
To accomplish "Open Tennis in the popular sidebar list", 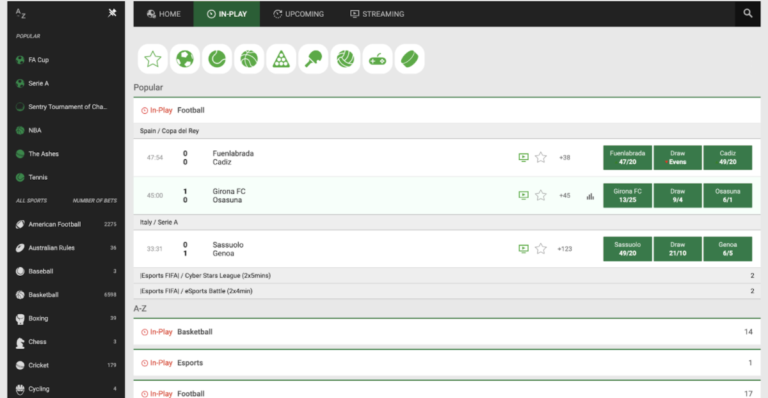I will coord(66,177).
